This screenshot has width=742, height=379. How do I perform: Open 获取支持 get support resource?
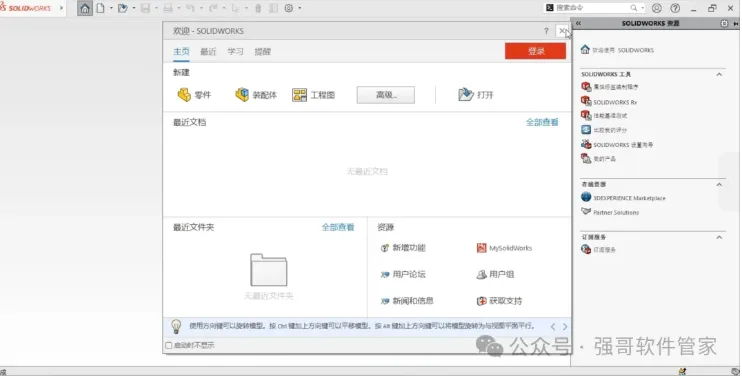click(499, 301)
